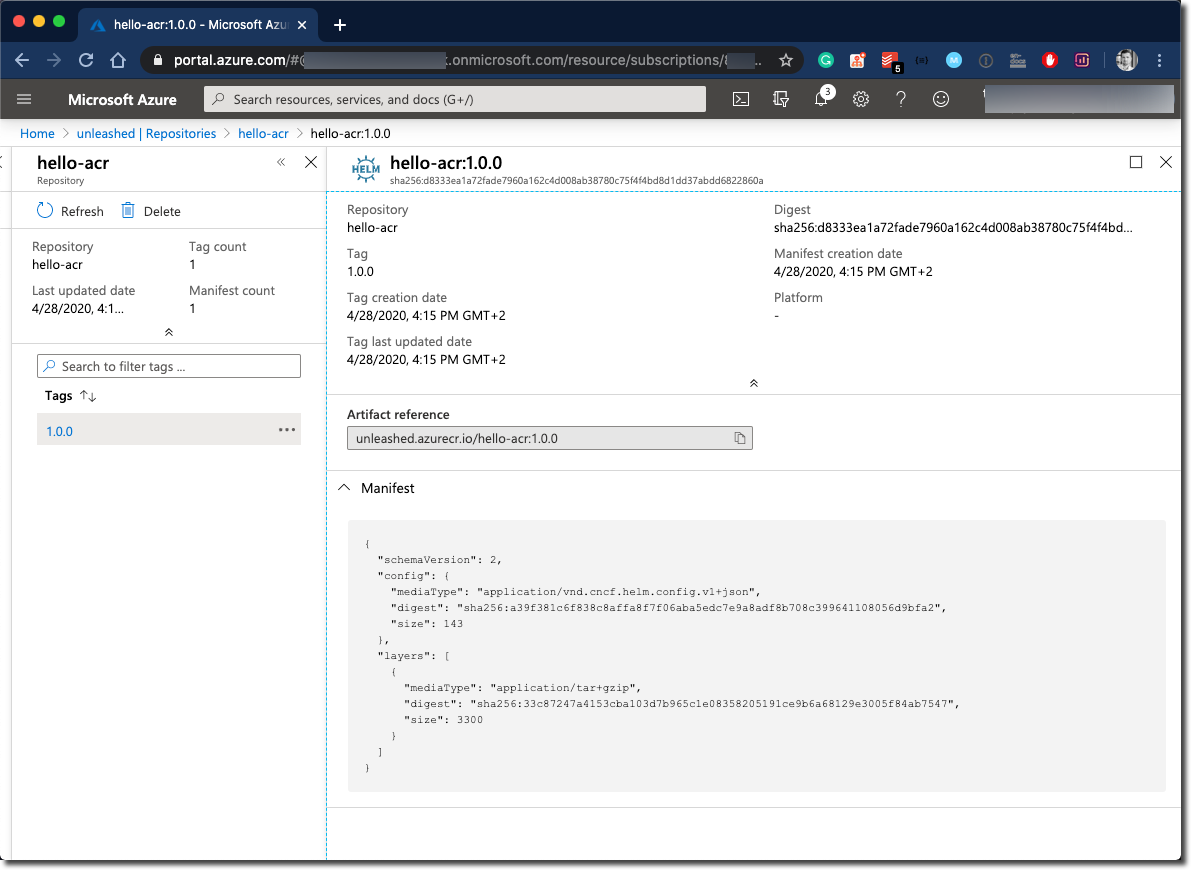The height and width of the screenshot is (870, 1191).
Task: Refresh the repository
Action: pos(71,211)
